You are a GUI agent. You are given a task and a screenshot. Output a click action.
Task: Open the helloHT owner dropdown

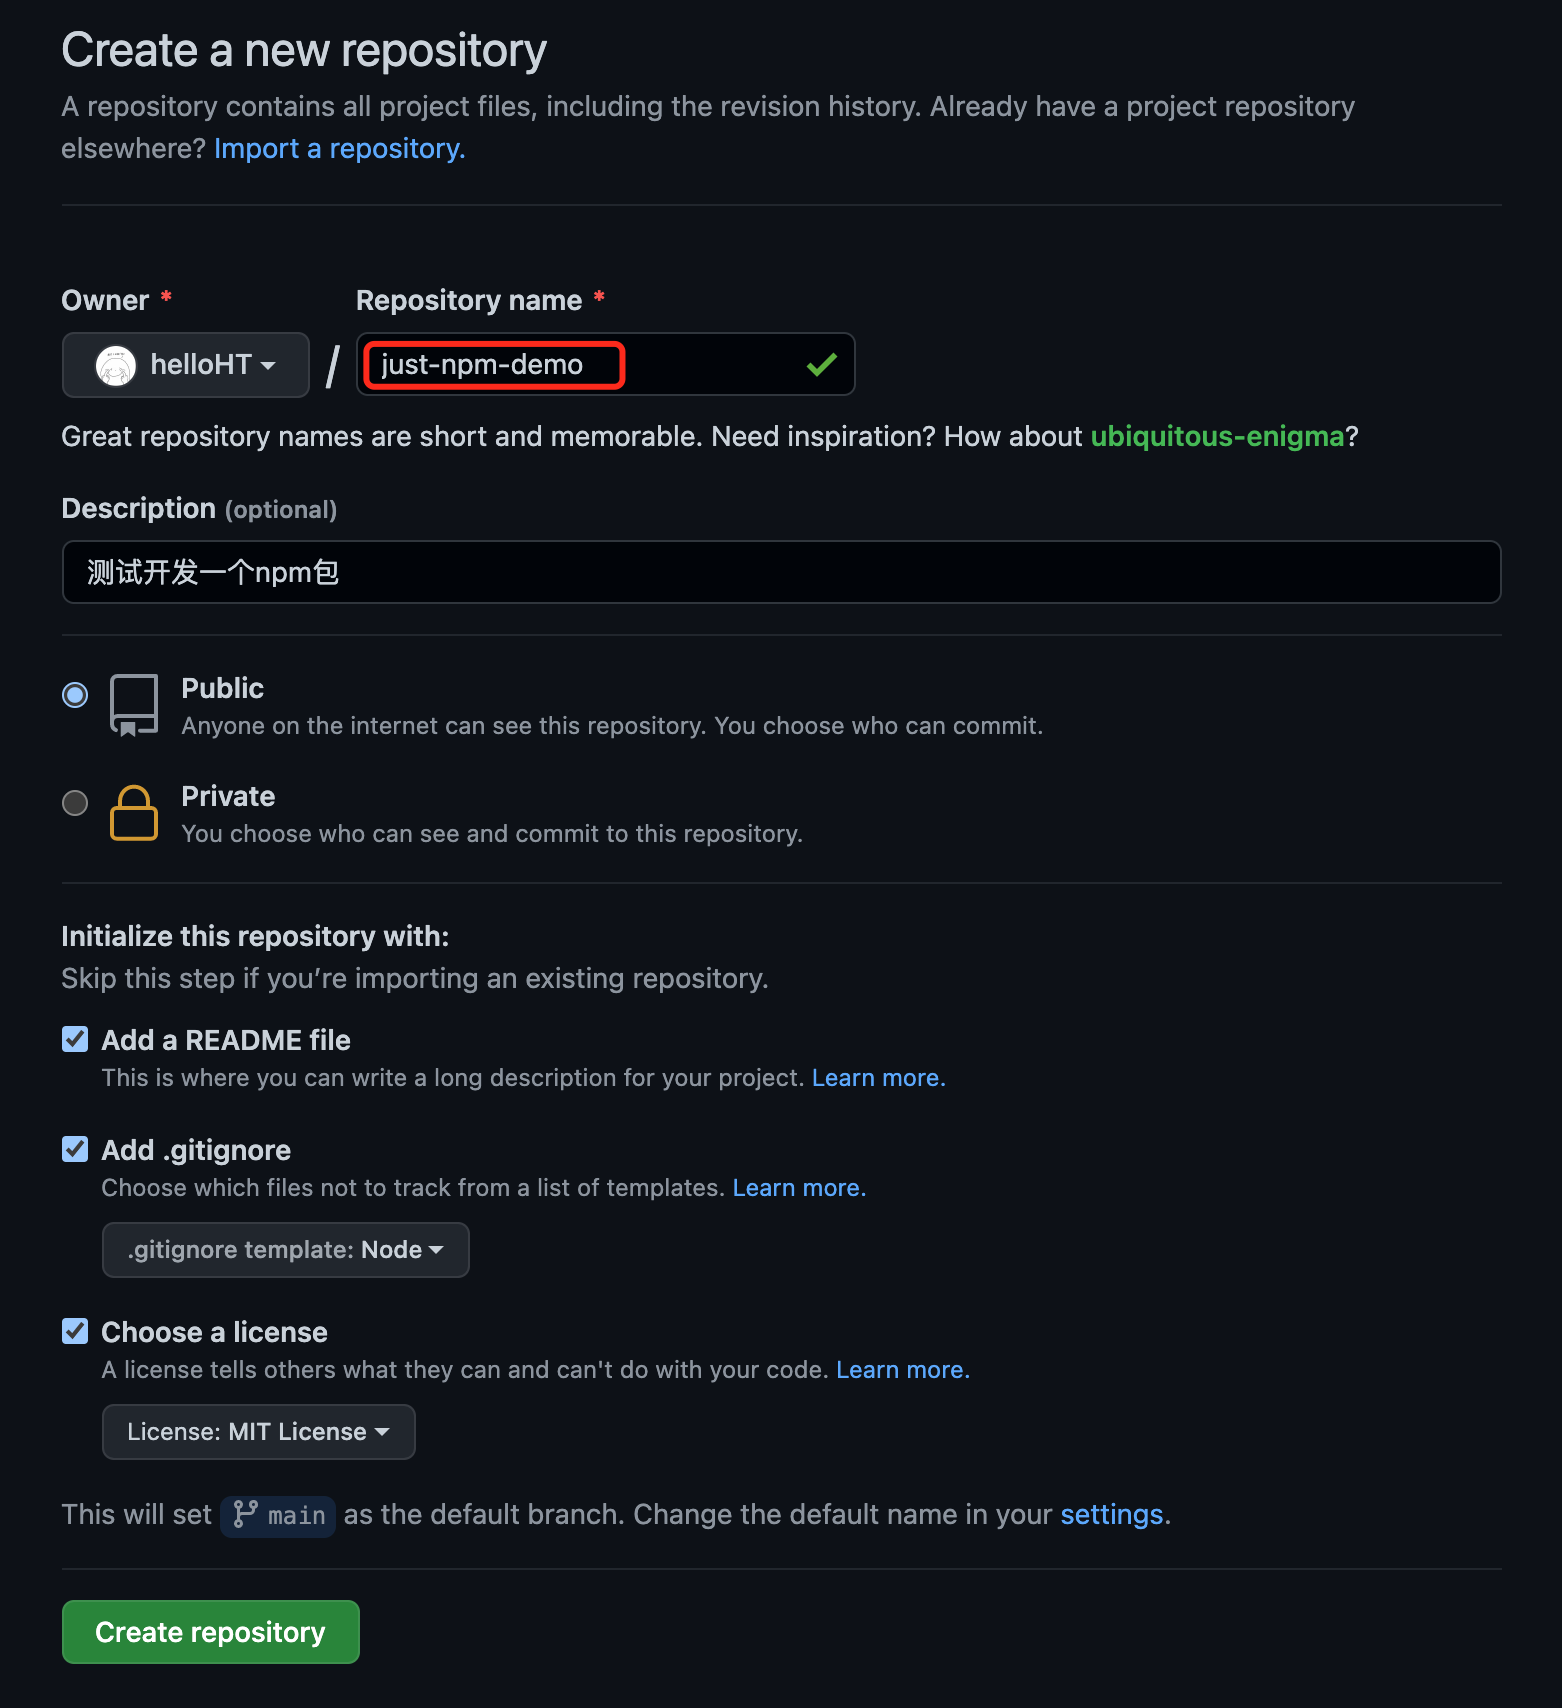point(186,365)
